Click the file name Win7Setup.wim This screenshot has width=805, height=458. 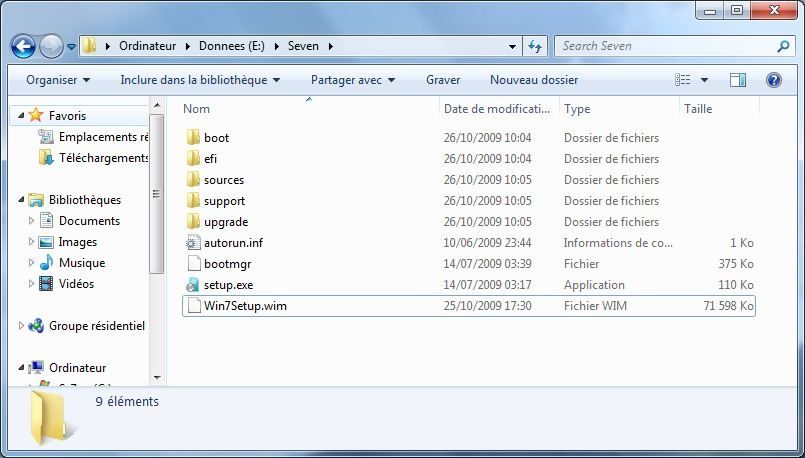coord(245,306)
